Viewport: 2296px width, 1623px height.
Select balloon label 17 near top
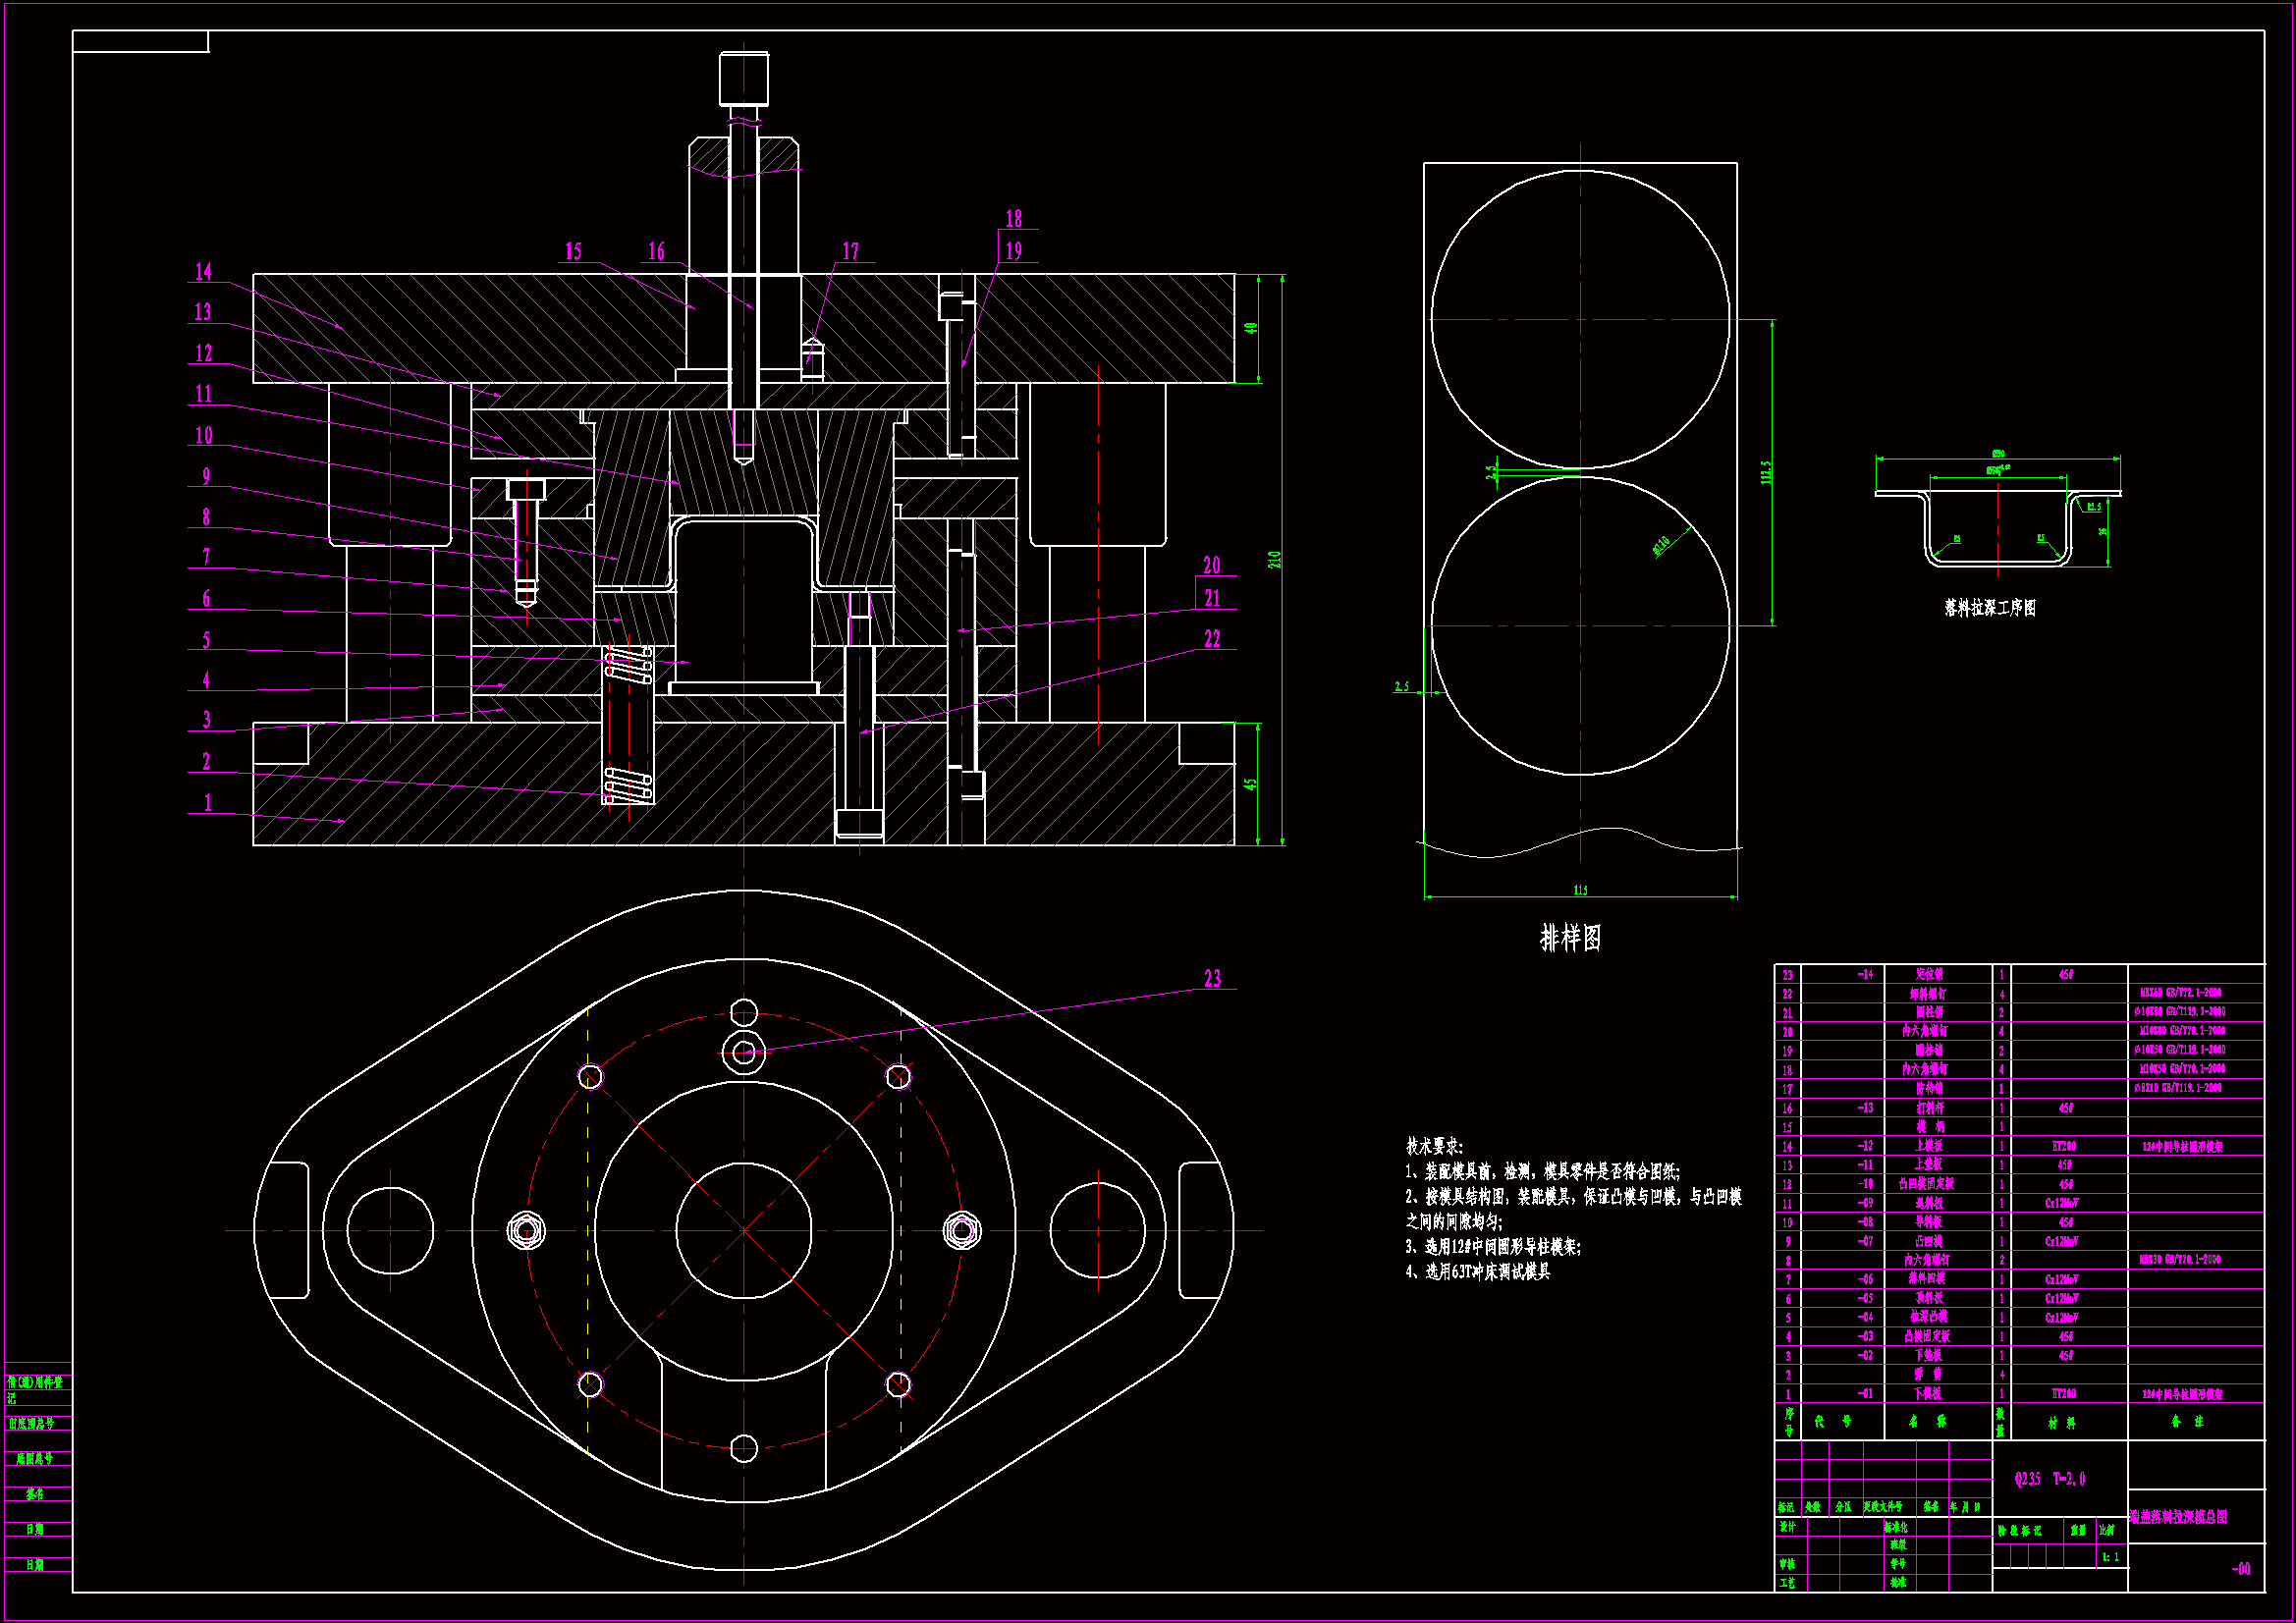[850, 252]
